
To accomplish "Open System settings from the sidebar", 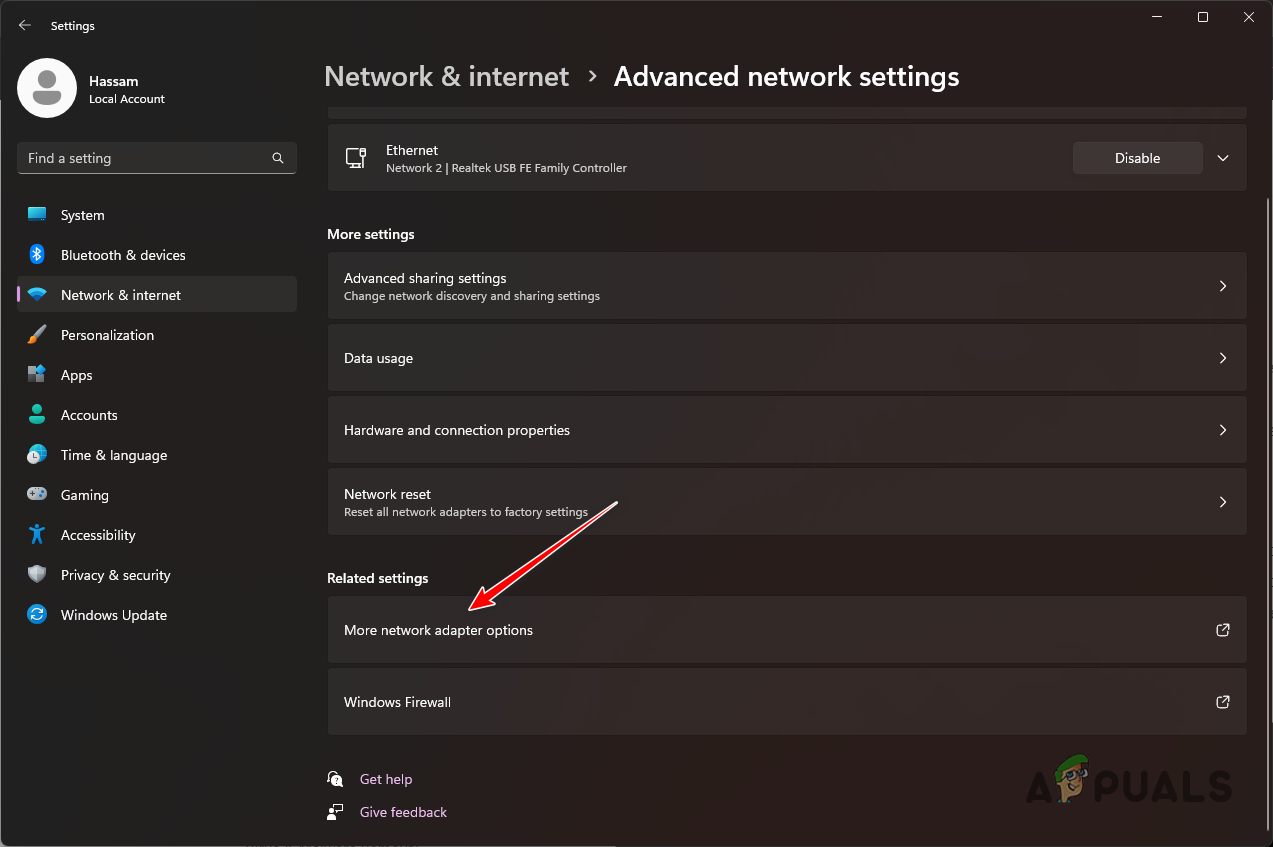I will [82, 214].
